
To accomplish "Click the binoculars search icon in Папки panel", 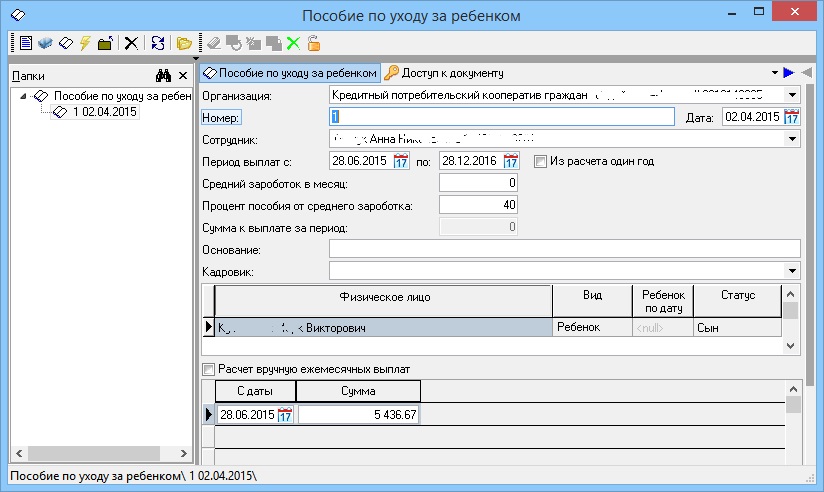I will tap(163, 76).
